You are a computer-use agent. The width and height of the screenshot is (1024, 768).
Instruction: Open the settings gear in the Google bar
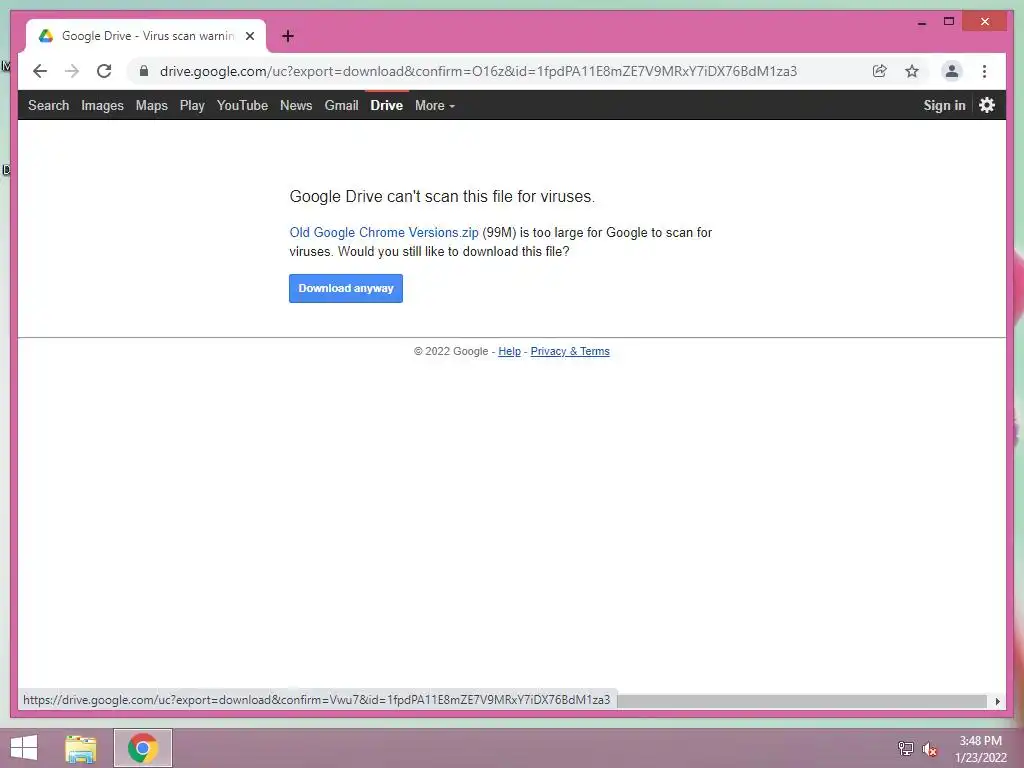pos(987,105)
